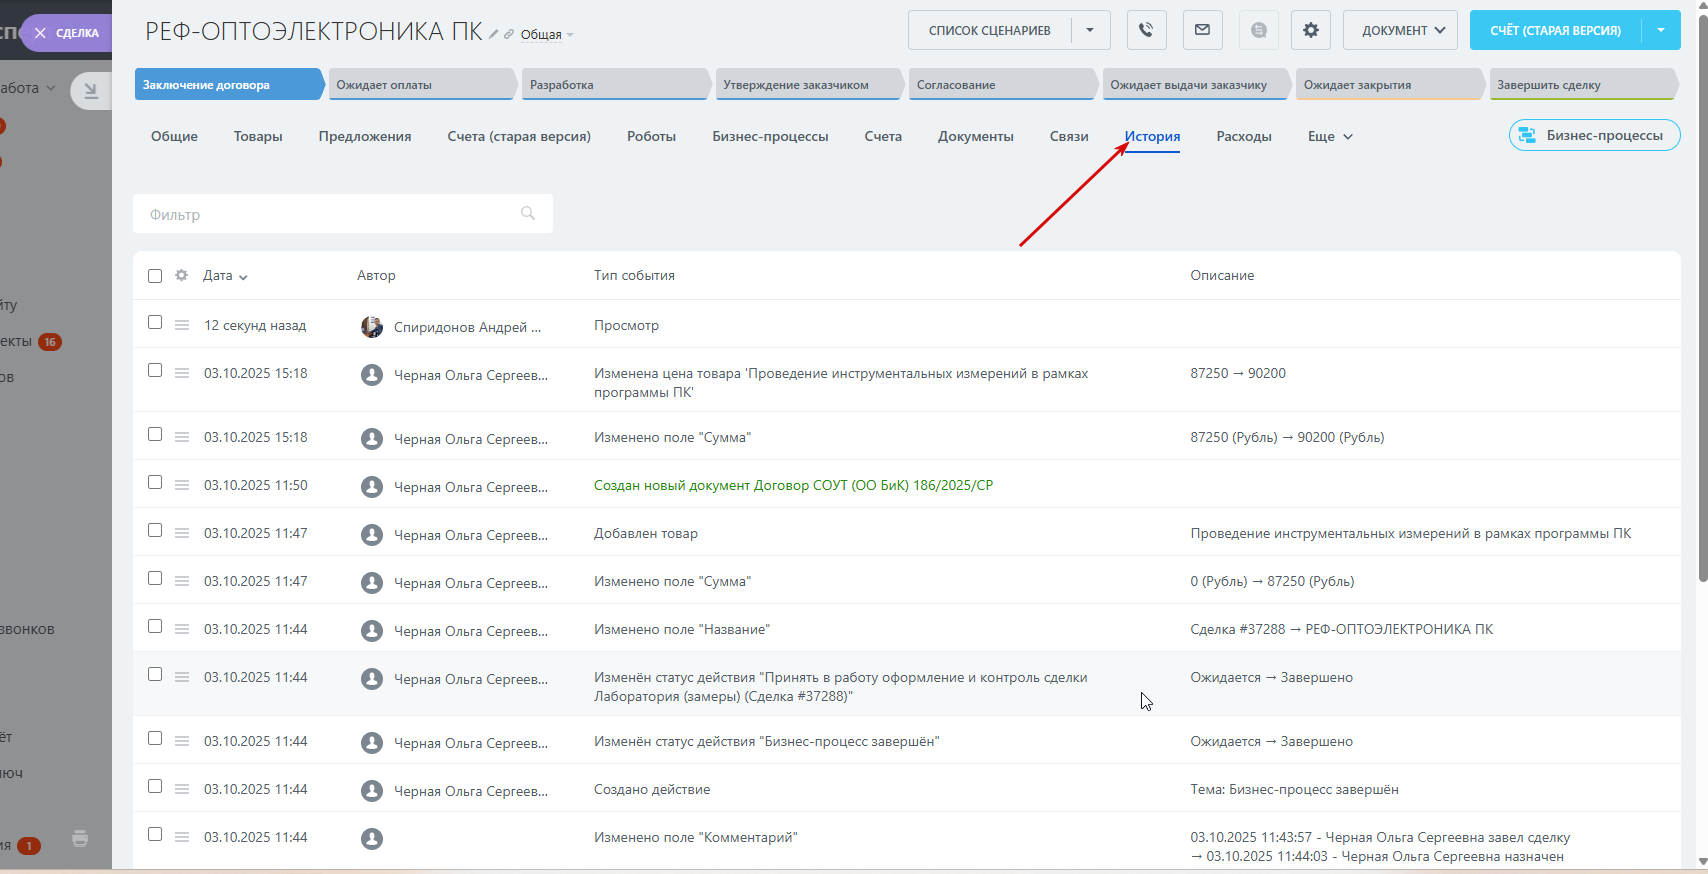
Task: Open row menu for 'Изменено поле Название' event
Action: pos(182,629)
